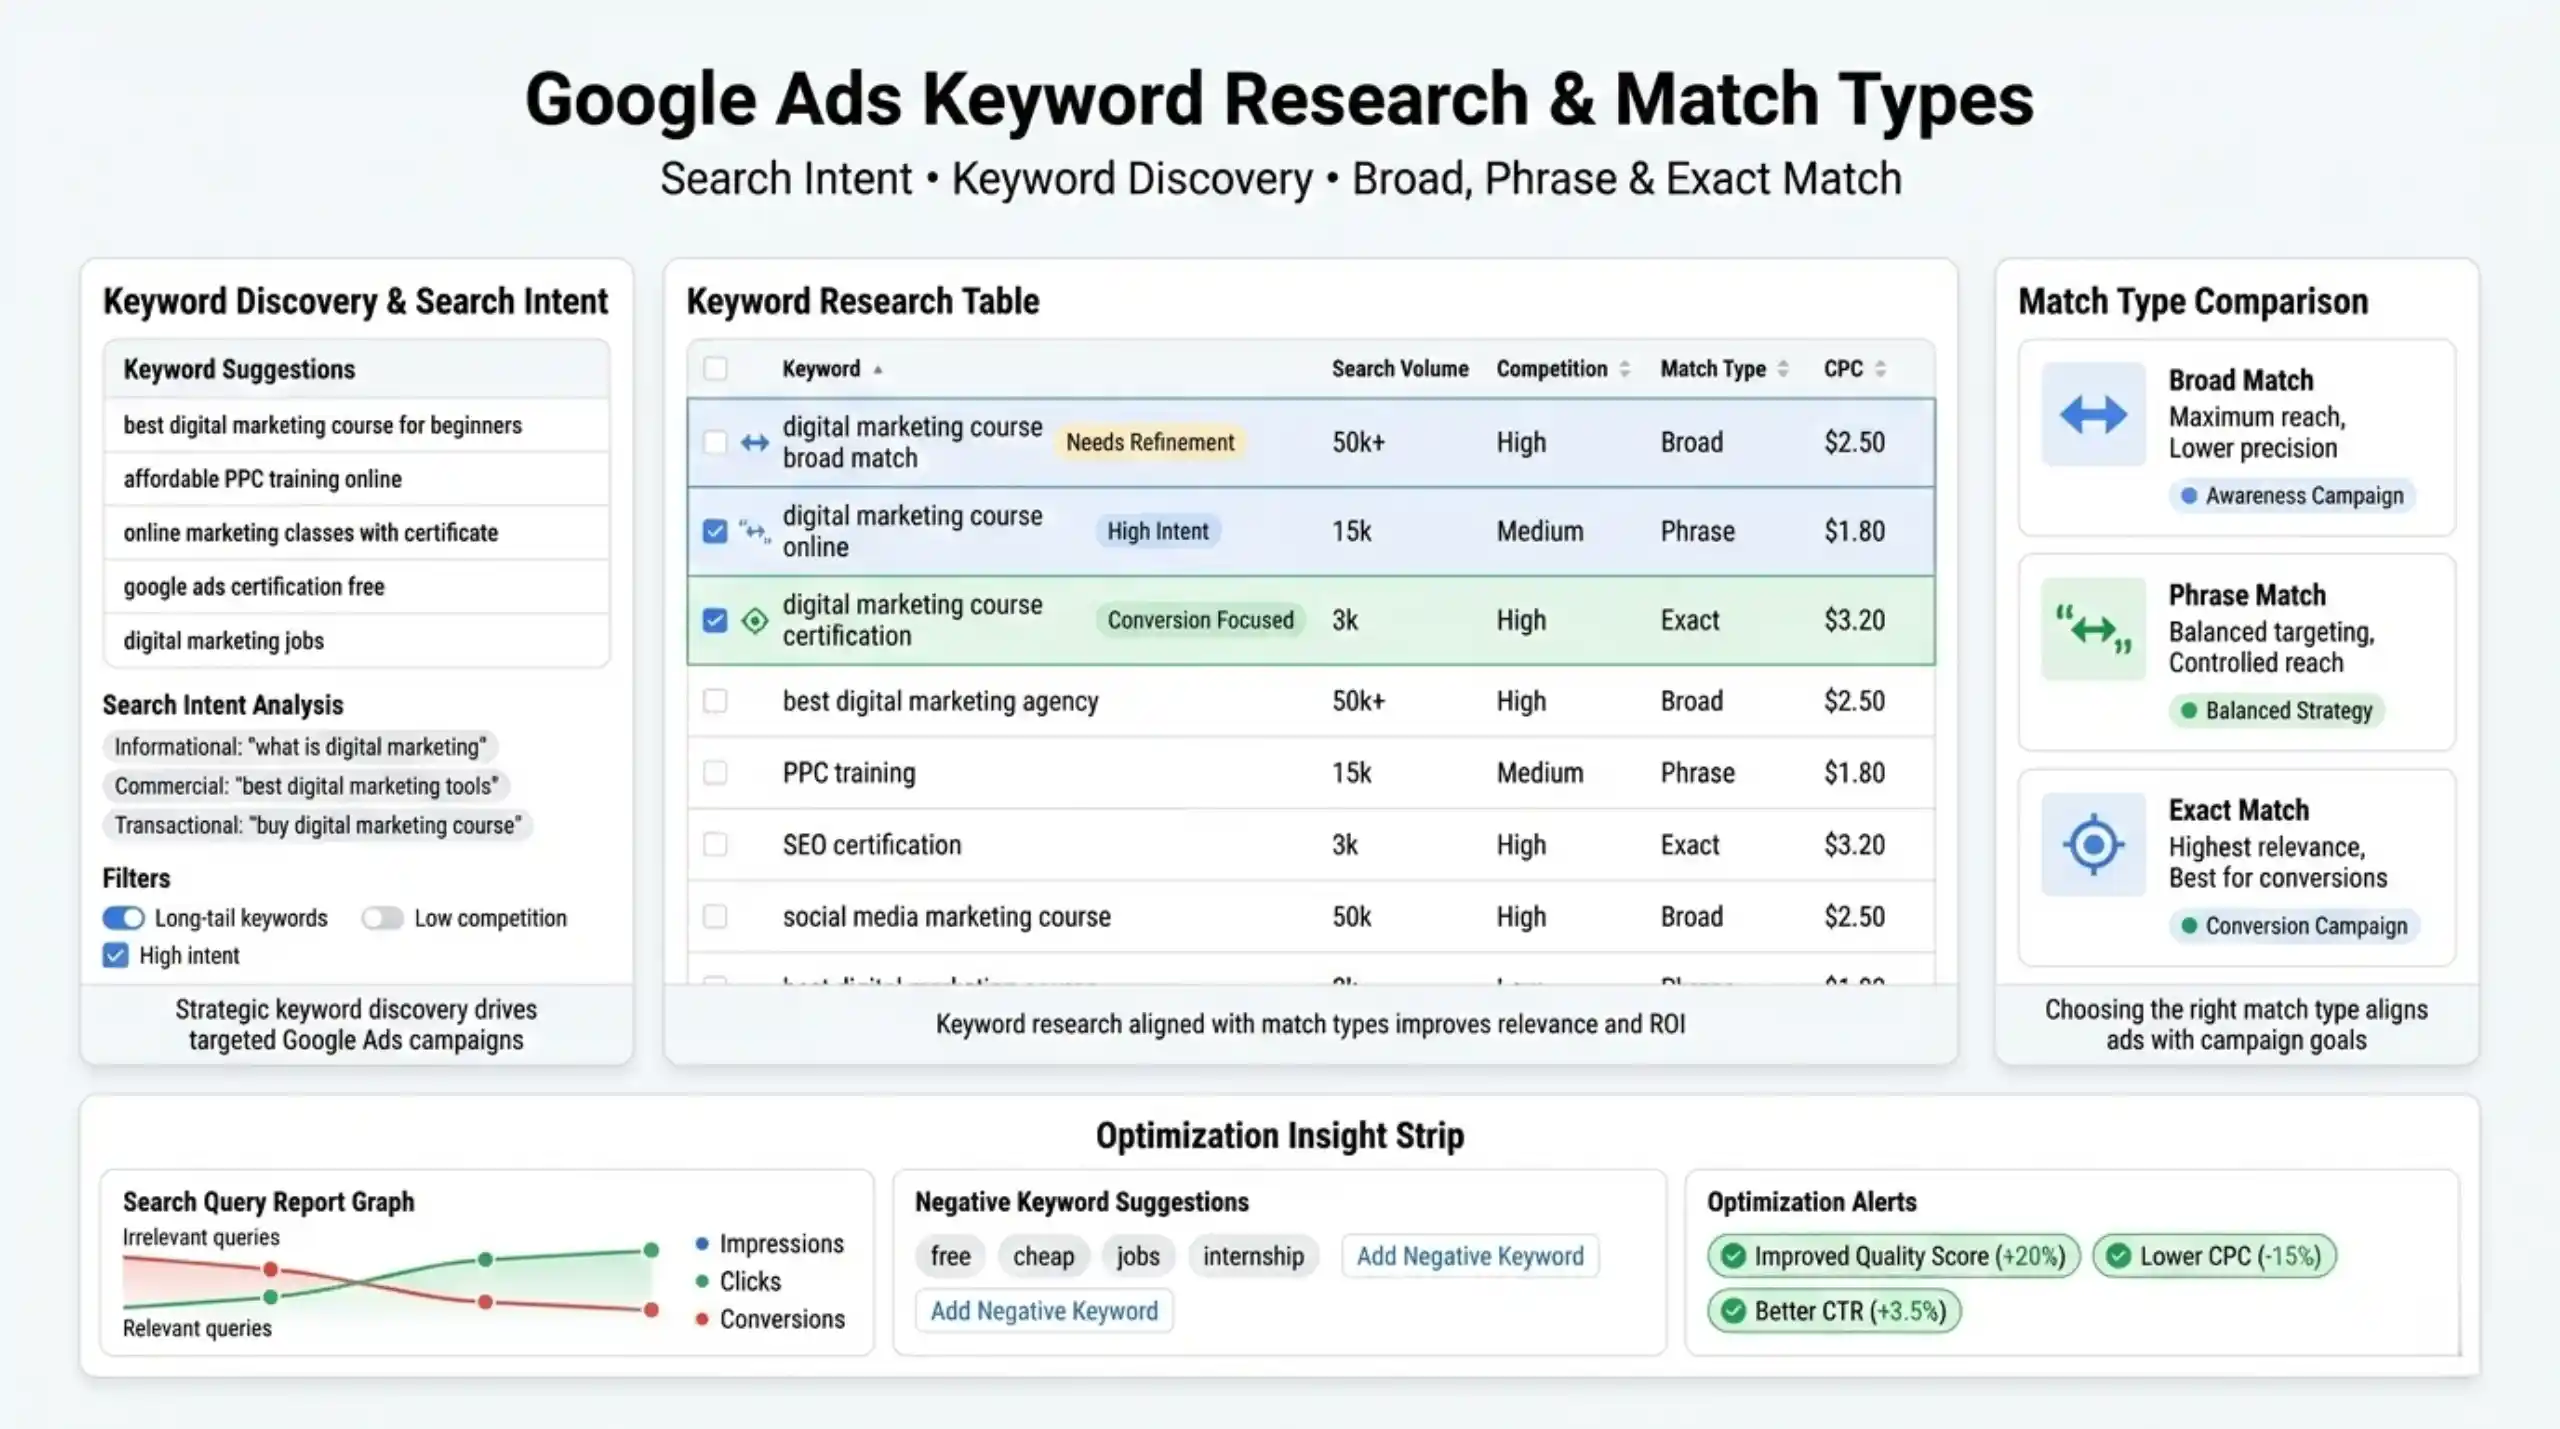This screenshot has height=1429, width=2560.
Task: Click the Exact Match target icon
Action: (2093, 844)
